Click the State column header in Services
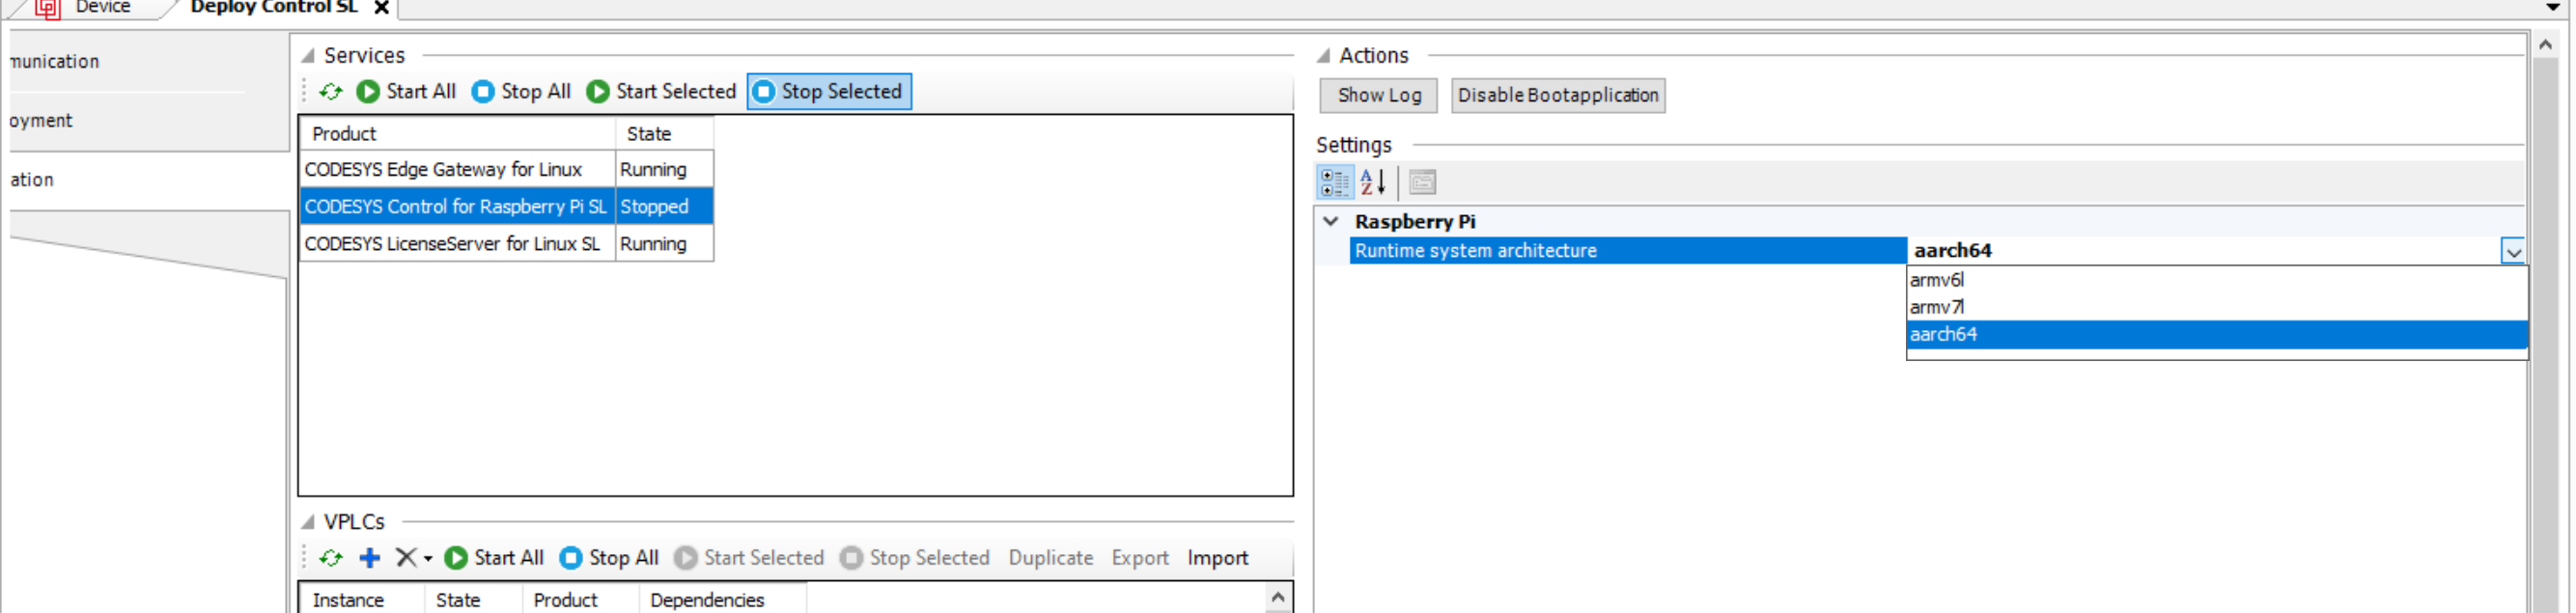 [664, 134]
